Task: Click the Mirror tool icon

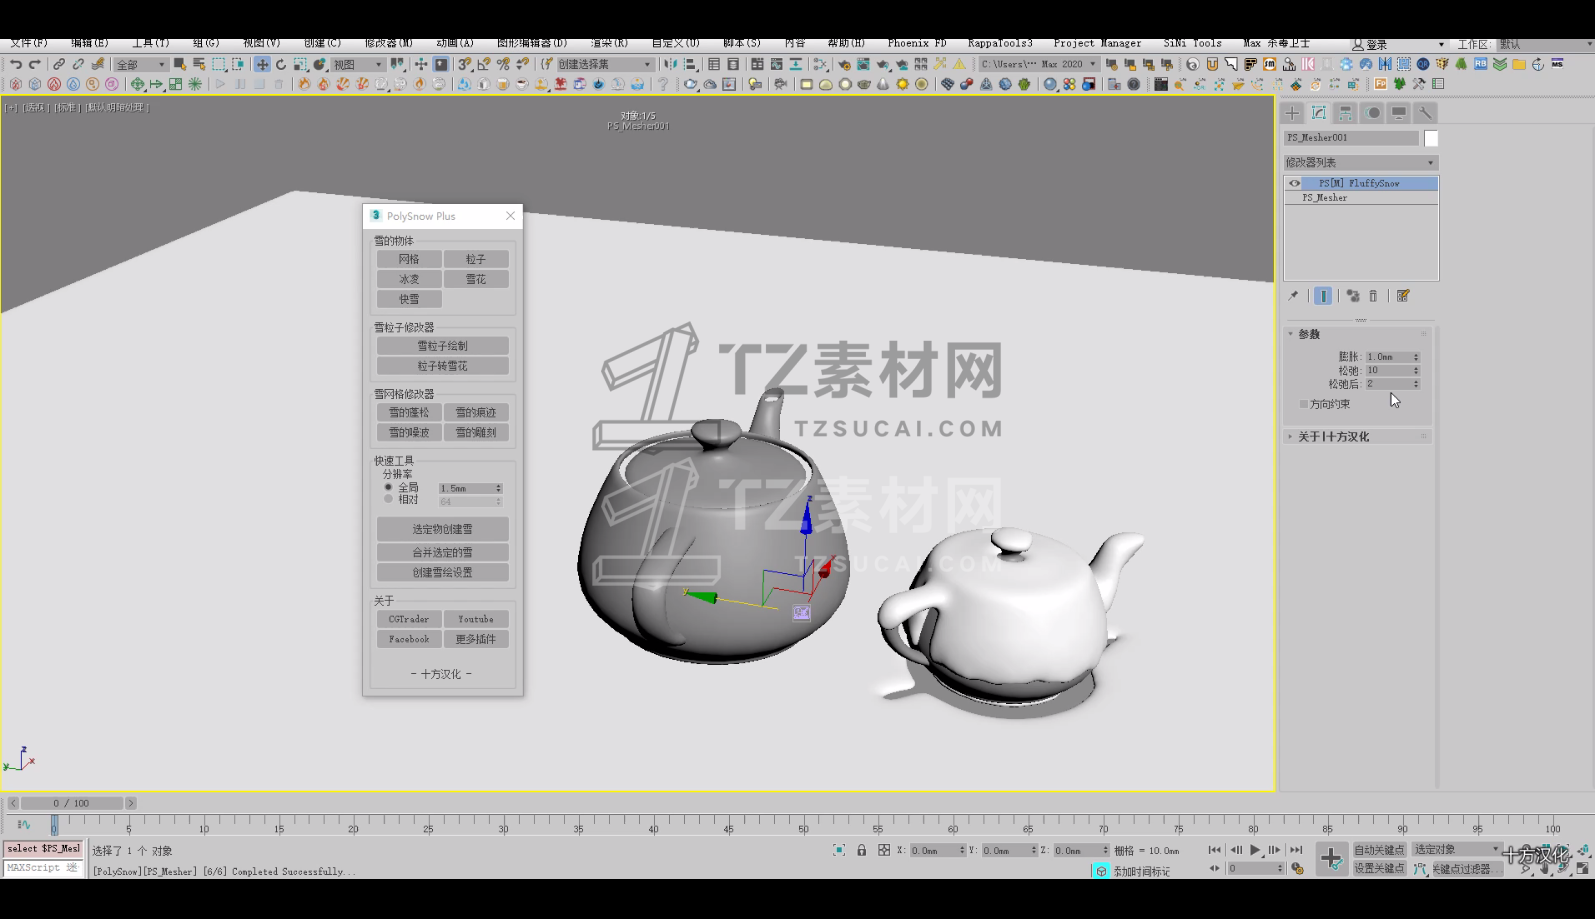Action: click(x=671, y=64)
